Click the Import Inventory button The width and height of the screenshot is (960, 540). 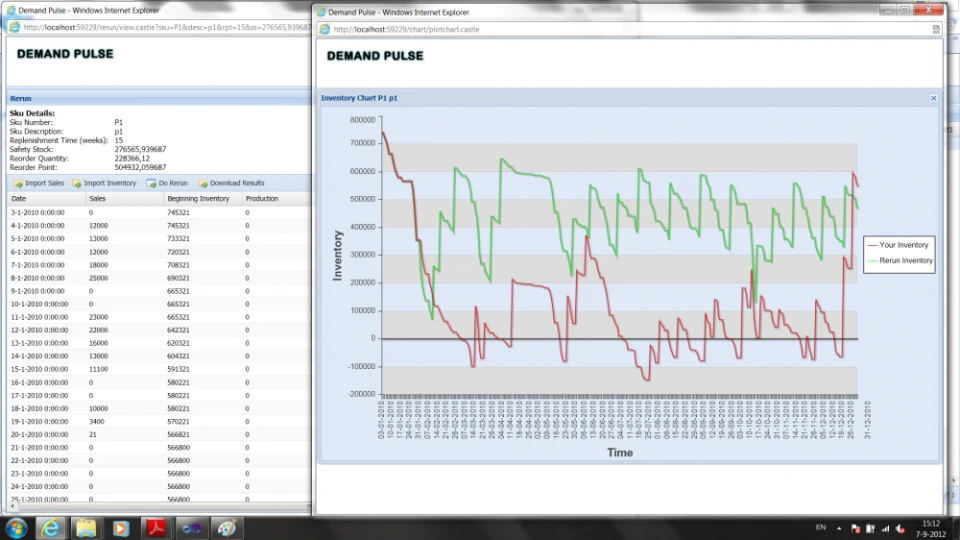[104, 183]
